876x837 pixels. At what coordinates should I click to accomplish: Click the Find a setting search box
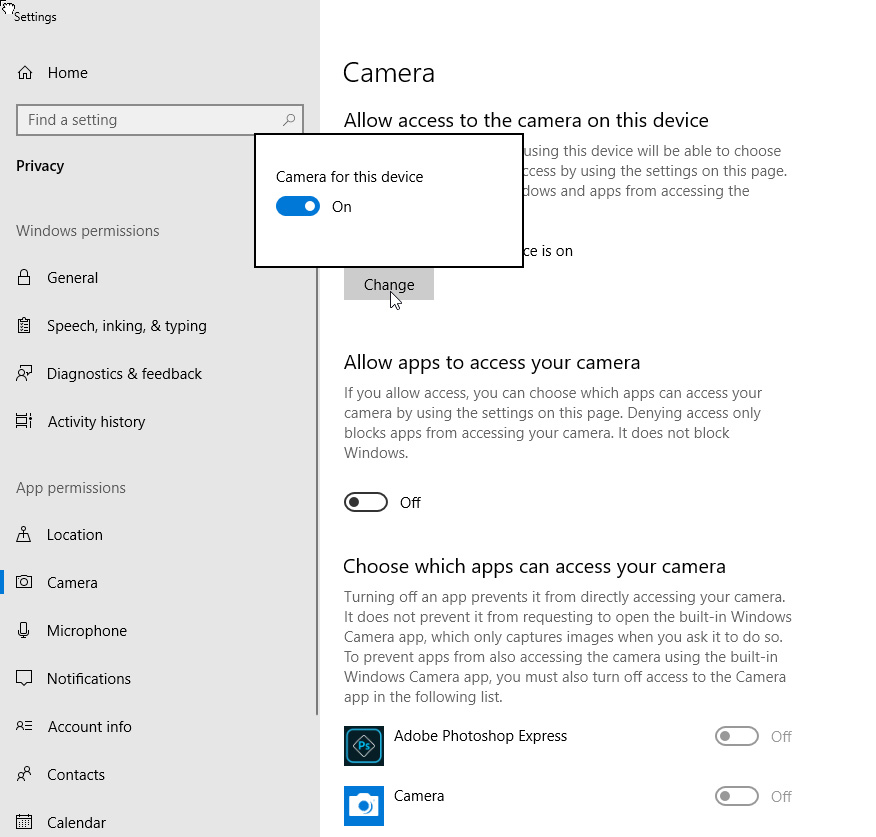click(150, 120)
